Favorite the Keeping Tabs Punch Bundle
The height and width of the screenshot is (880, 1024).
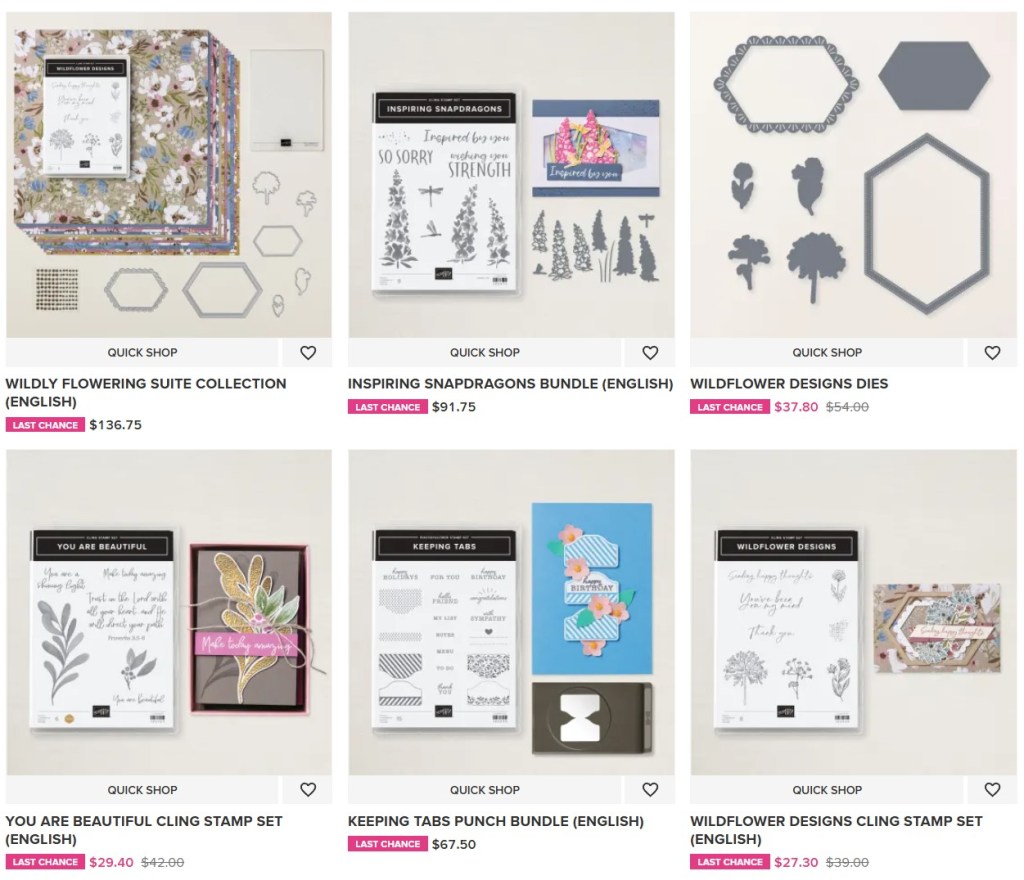click(650, 790)
